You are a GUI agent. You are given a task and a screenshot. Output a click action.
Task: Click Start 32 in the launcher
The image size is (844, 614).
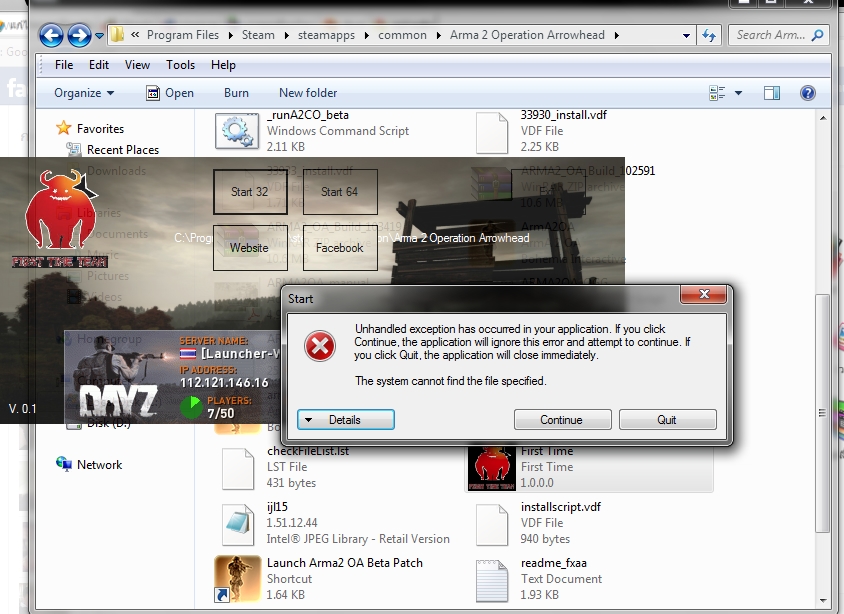point(250,192)
